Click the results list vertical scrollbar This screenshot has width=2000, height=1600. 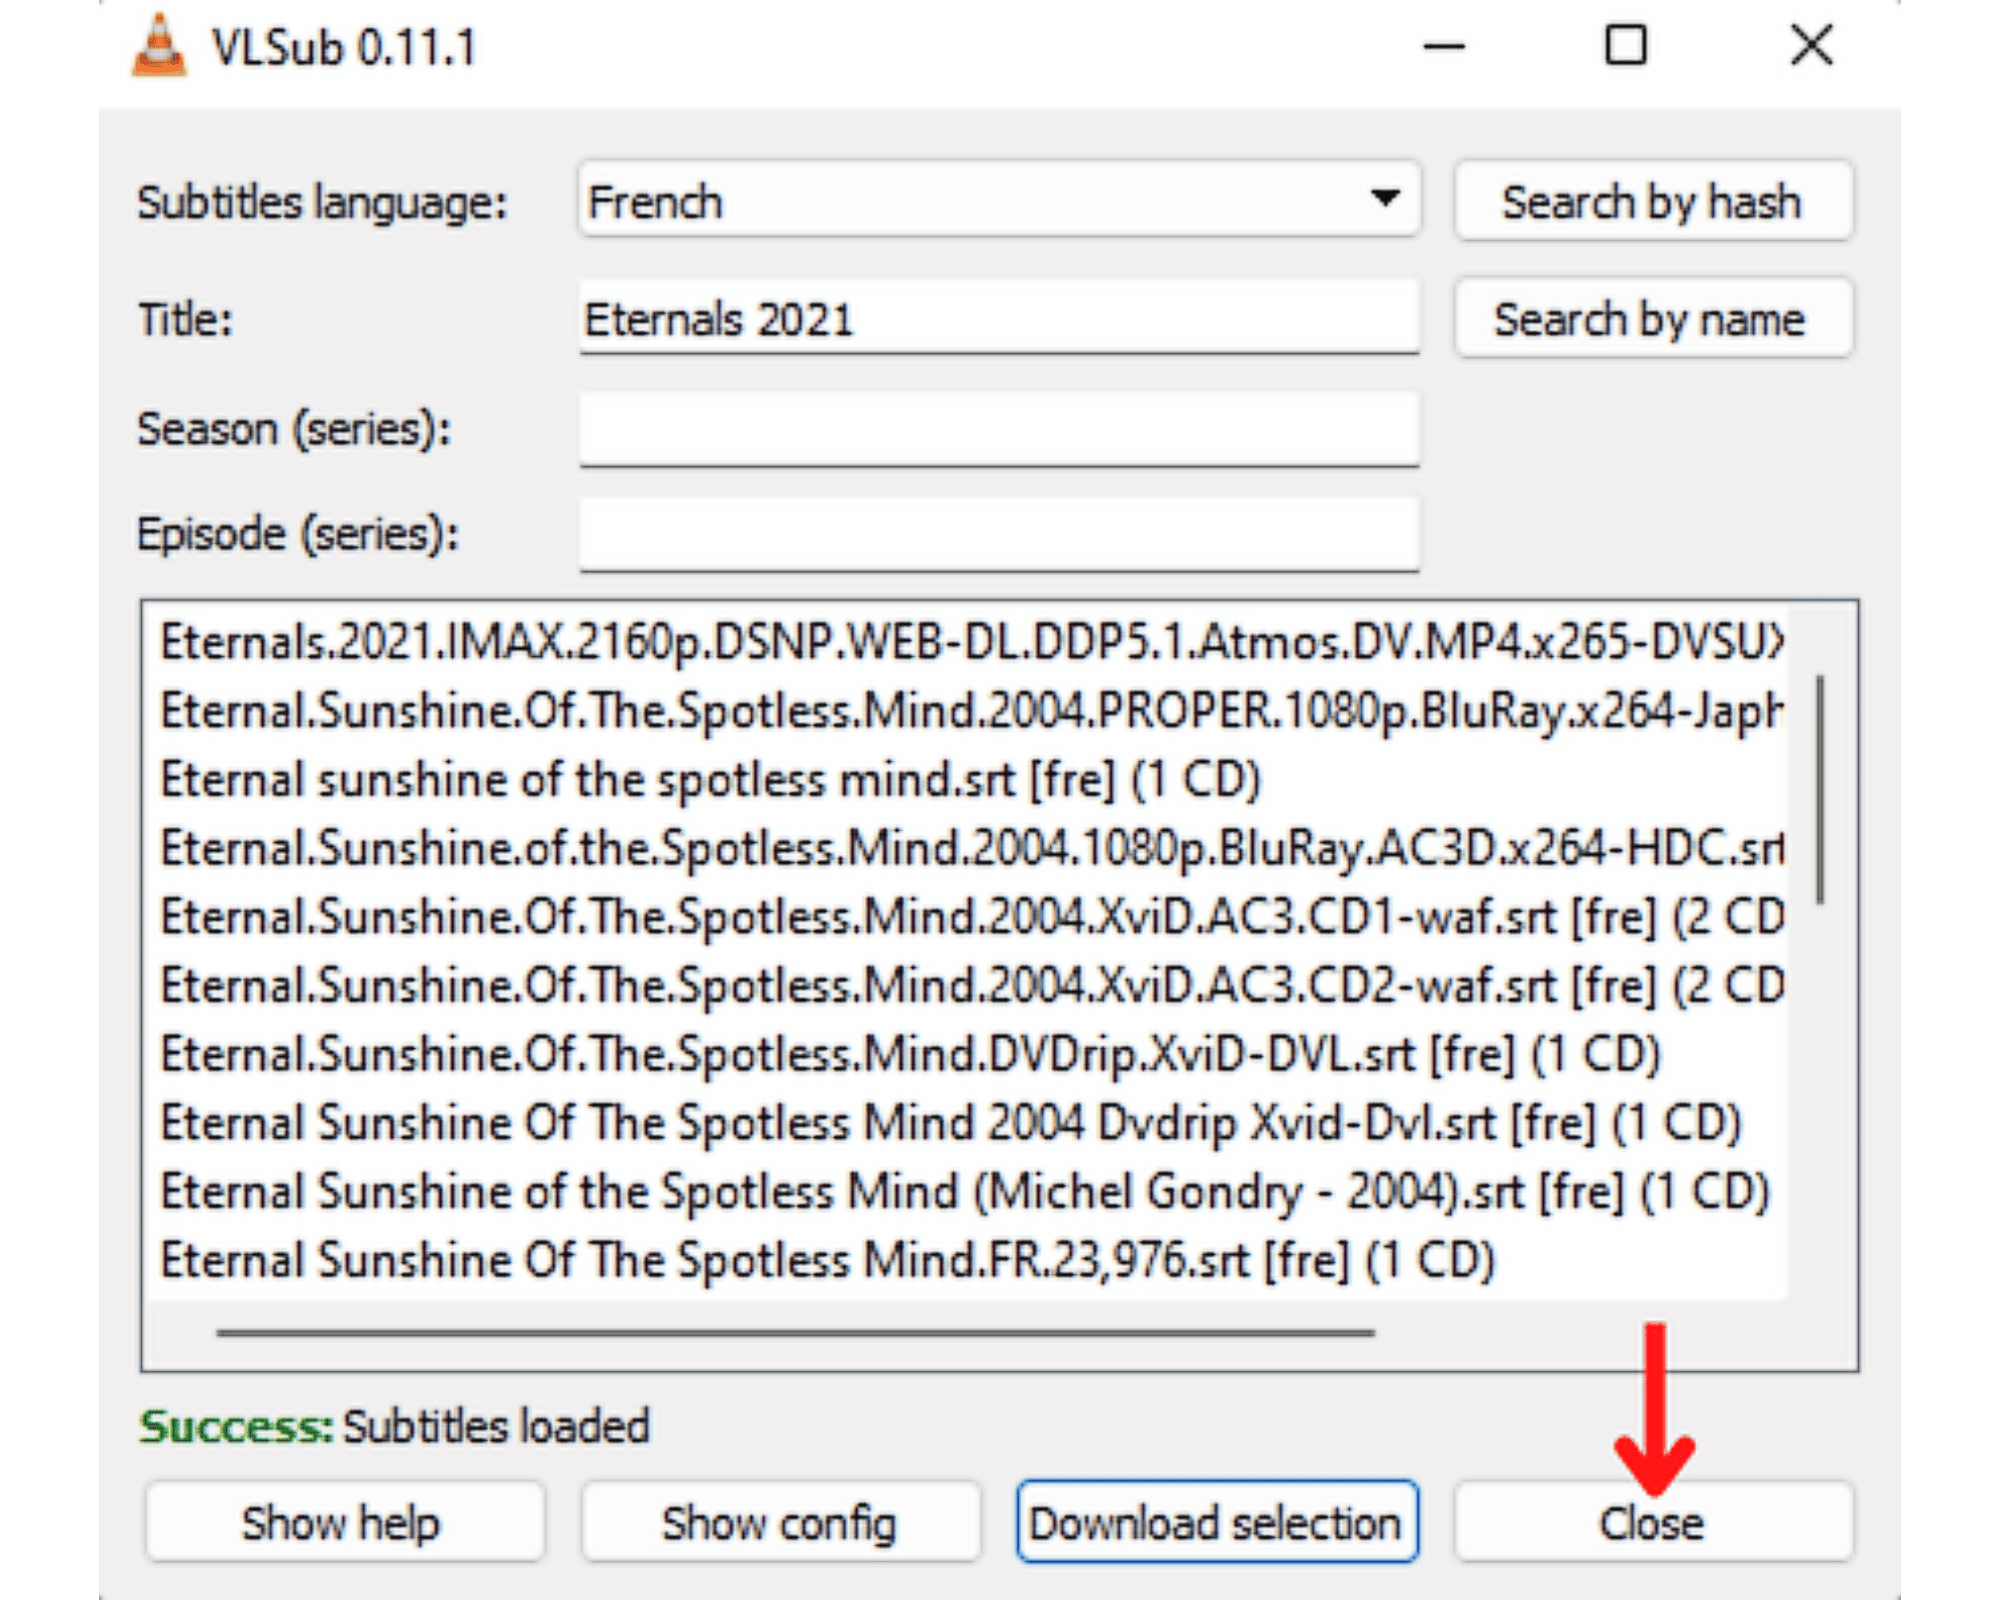point(1821,790)
